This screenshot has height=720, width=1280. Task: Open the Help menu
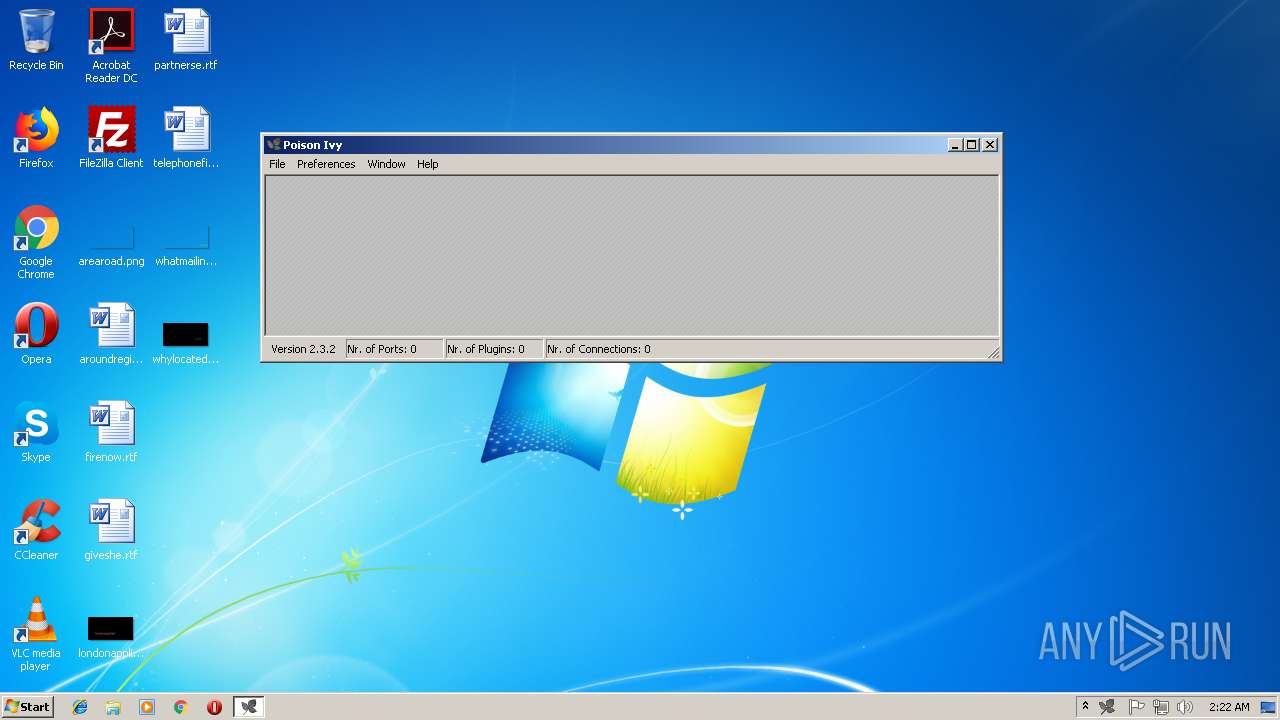pos(428,164)
